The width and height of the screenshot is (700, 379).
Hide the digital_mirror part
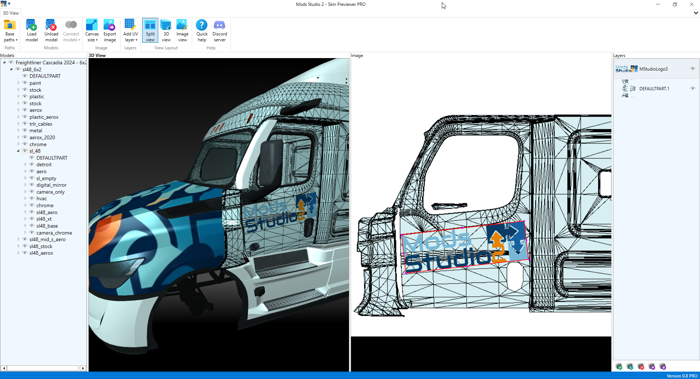click(32, 185)
